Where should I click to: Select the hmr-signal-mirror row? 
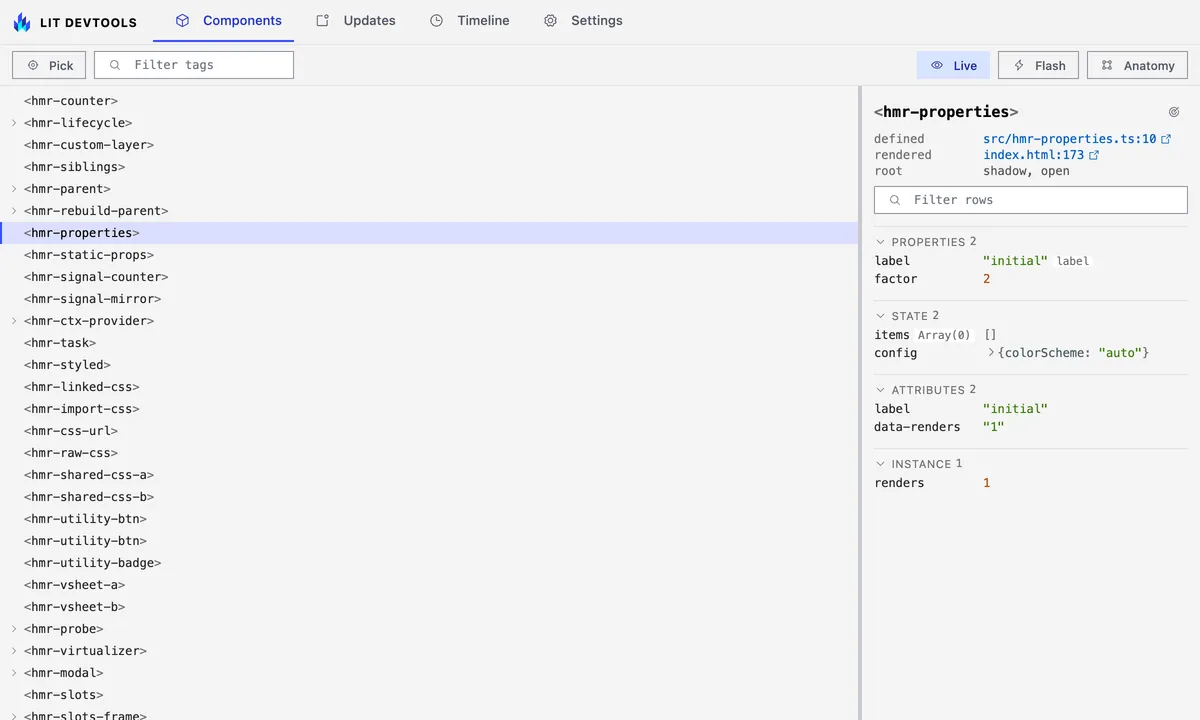point(429,299)
